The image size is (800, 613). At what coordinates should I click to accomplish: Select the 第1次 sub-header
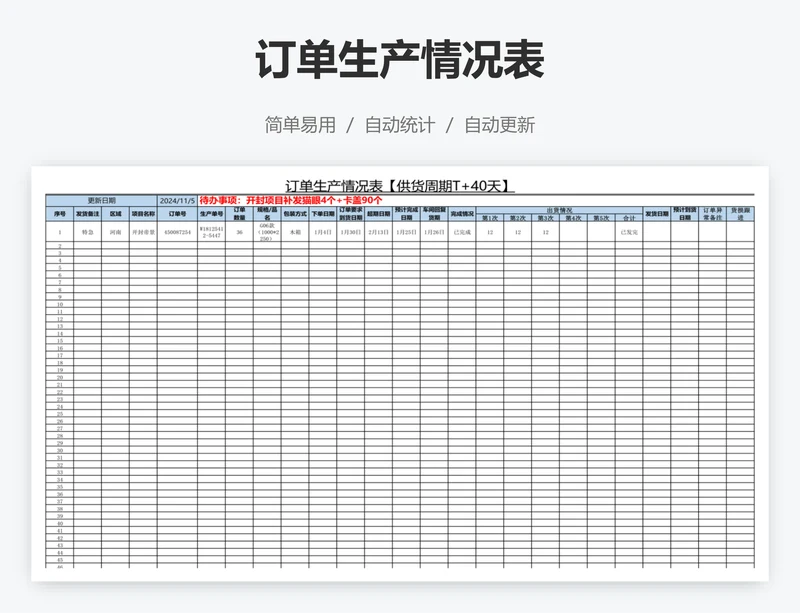[x=490, y=218]
